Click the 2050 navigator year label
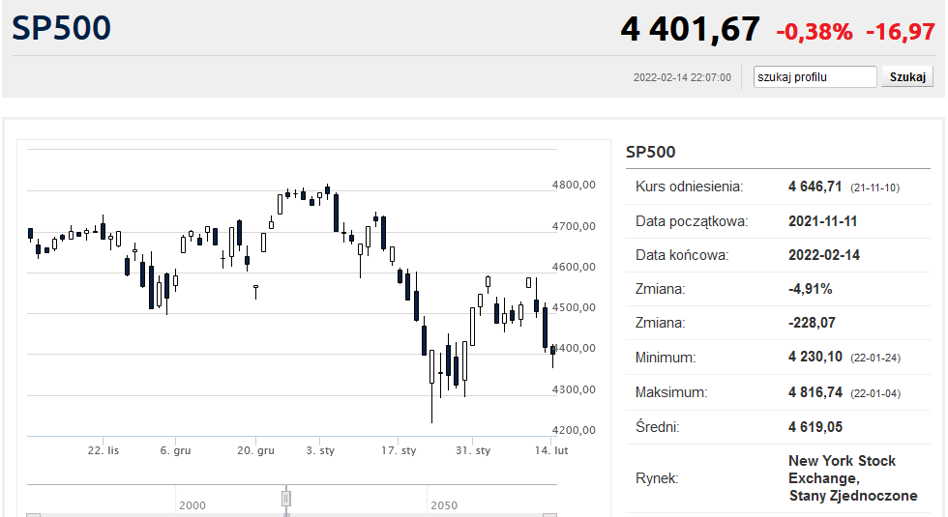The width and height of the screenshot is (948, 517). pos(444,505)
